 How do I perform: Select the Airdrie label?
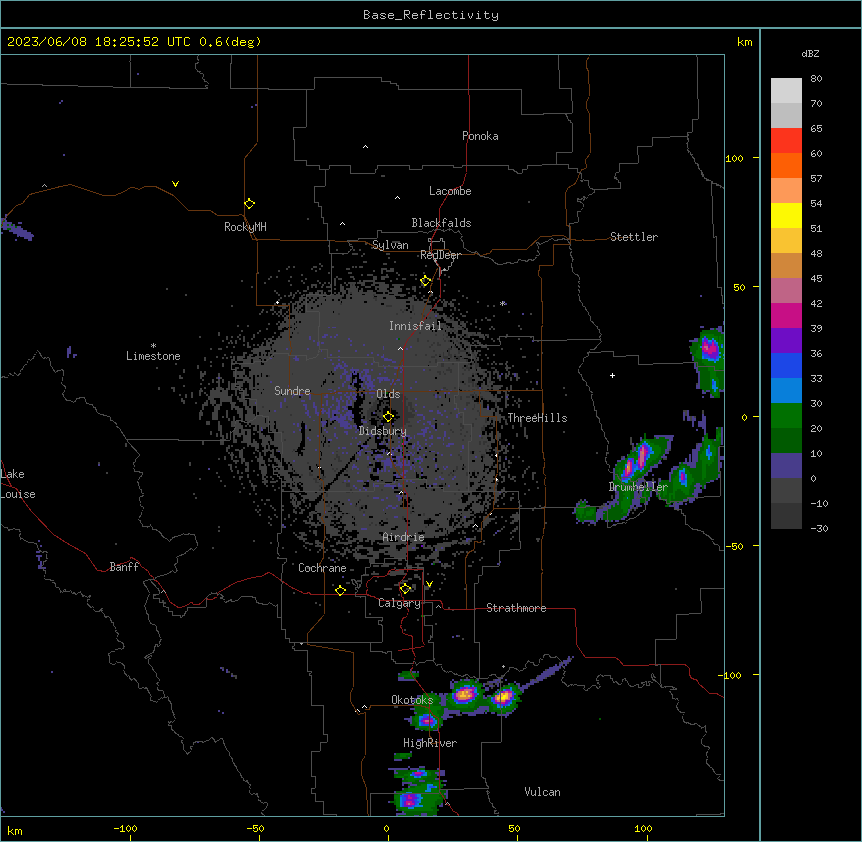coord(404,537)
